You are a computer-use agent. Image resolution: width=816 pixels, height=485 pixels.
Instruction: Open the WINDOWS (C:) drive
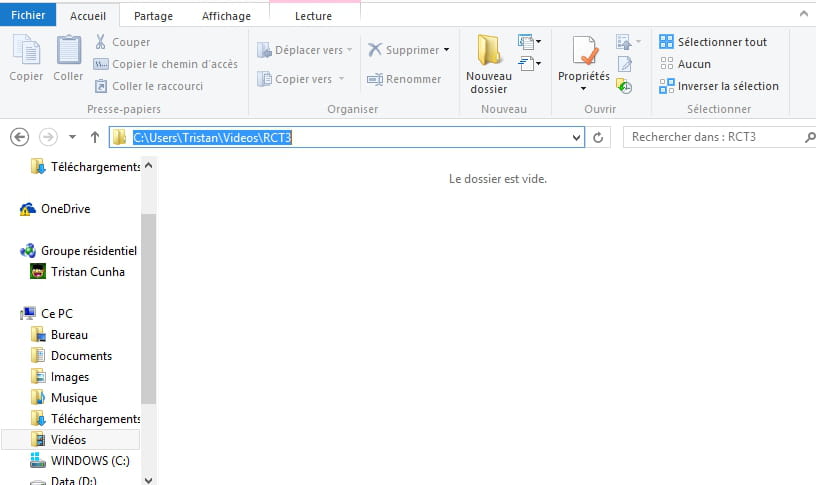point(80,461)
